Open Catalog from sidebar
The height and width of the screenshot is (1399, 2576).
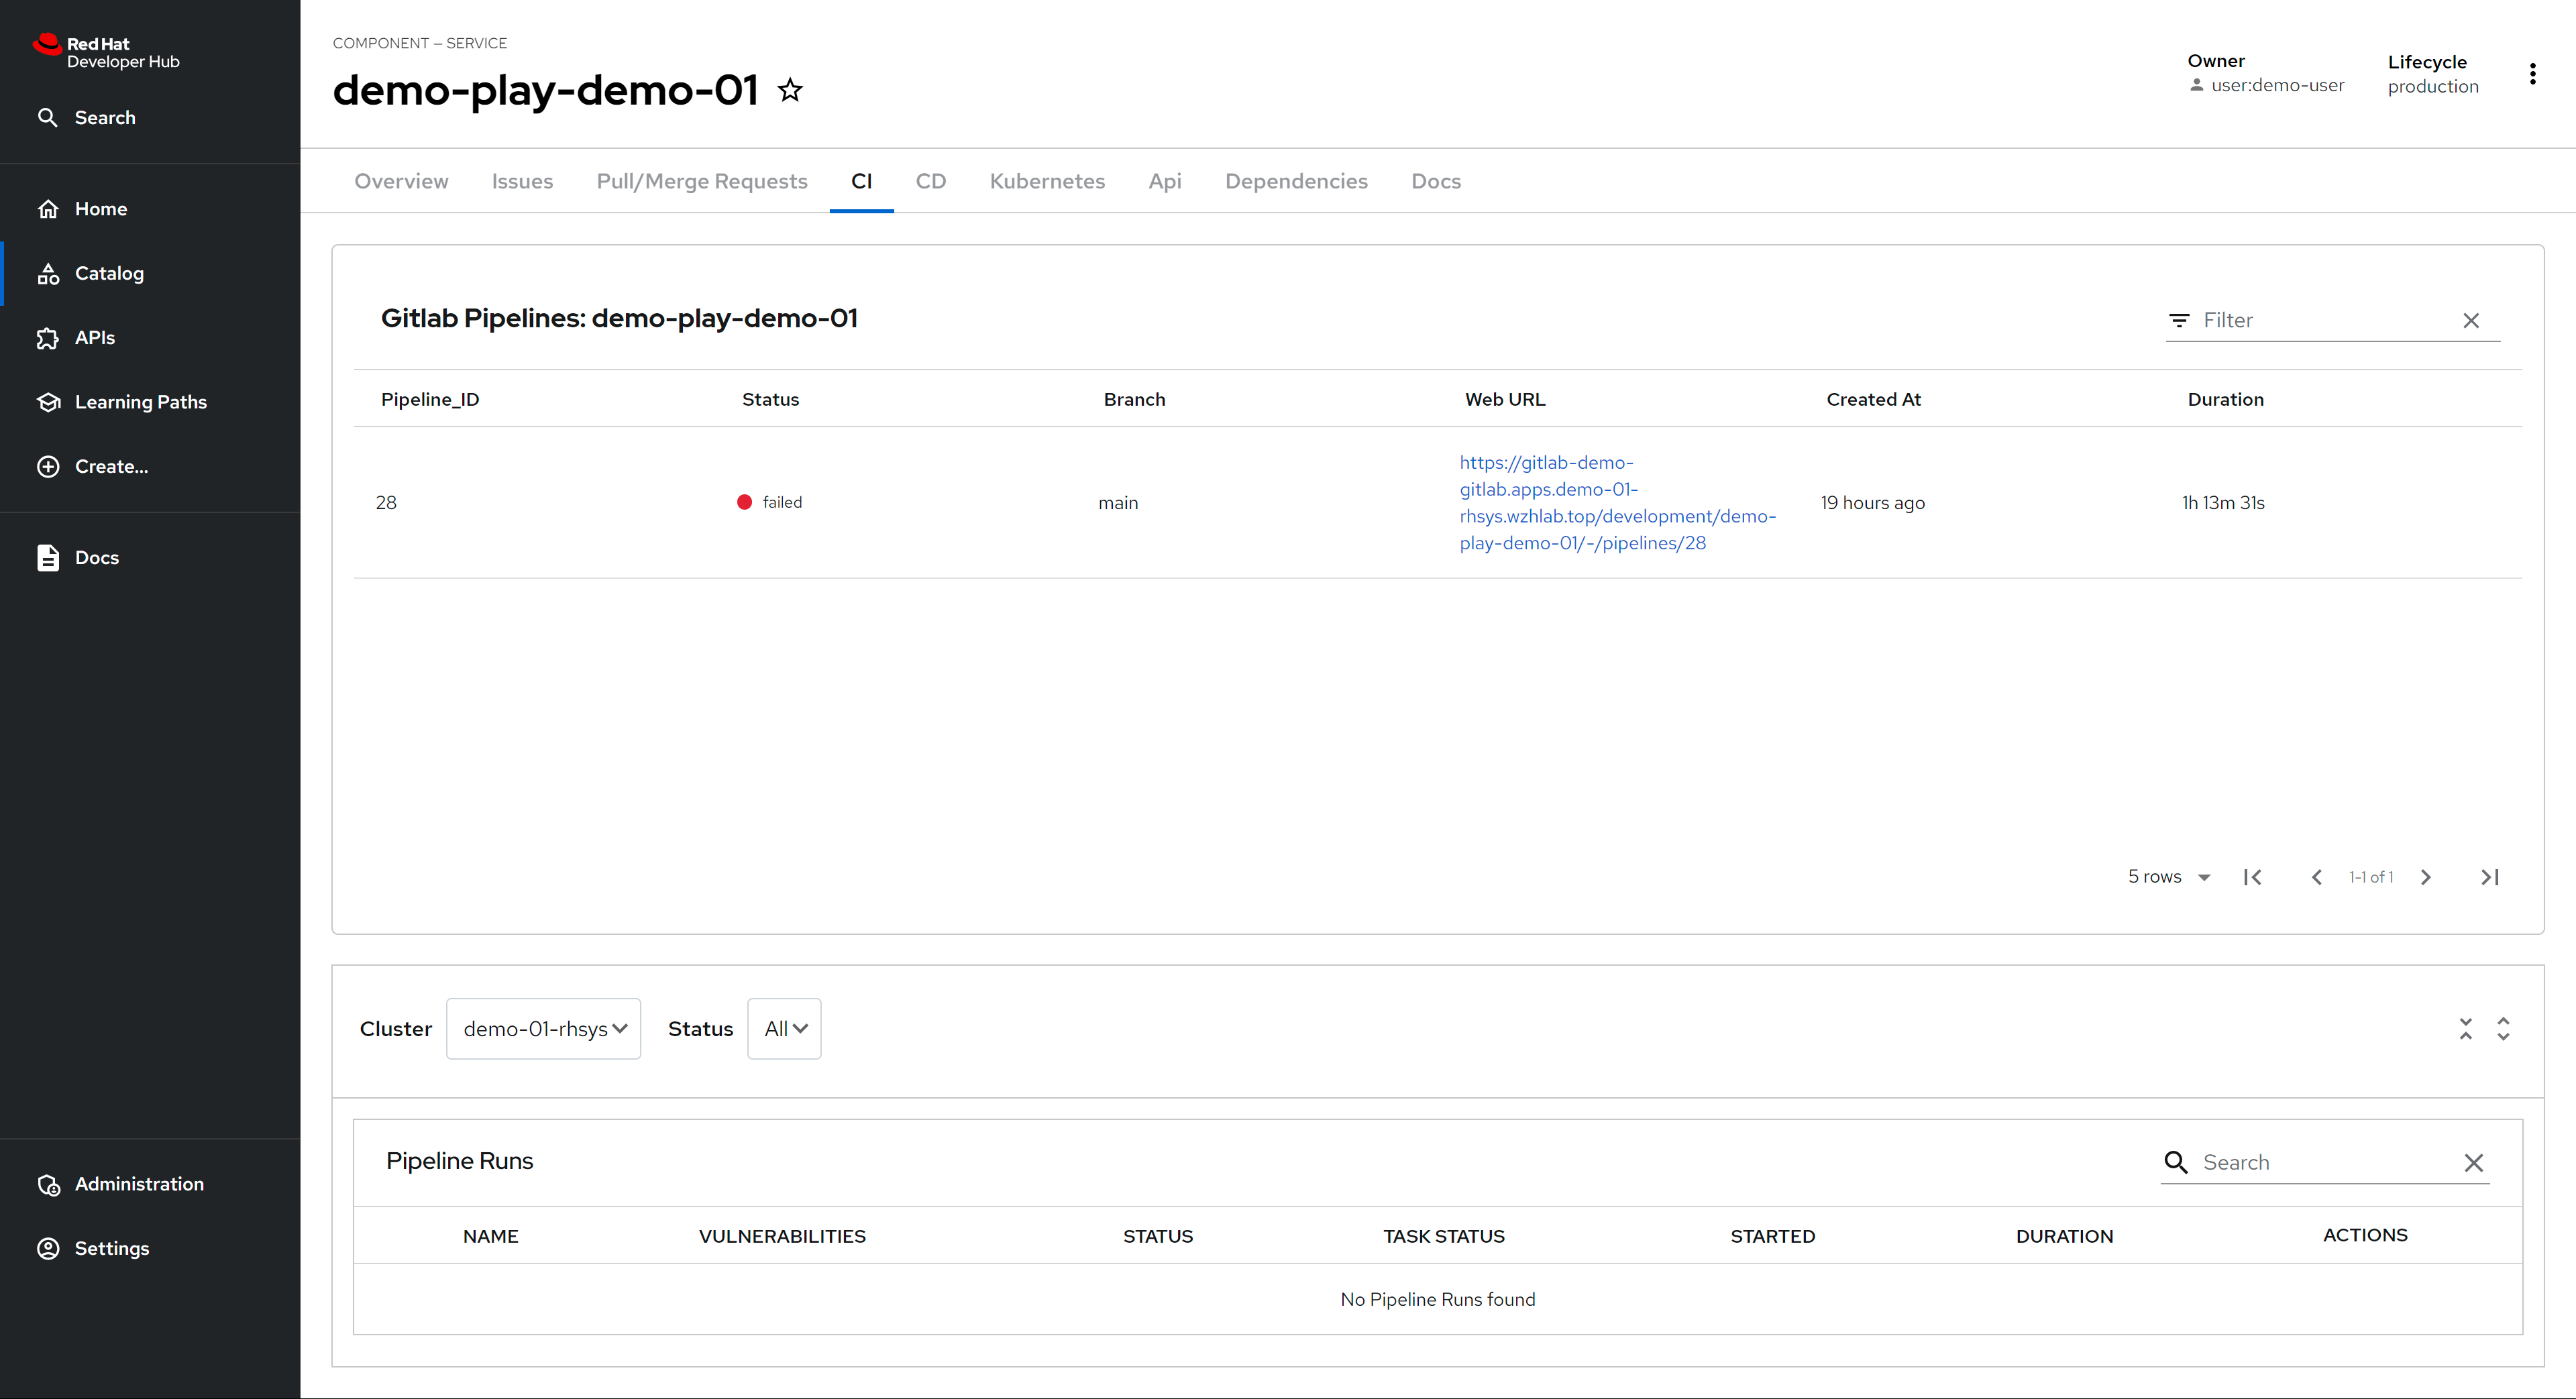click(108, 273)
